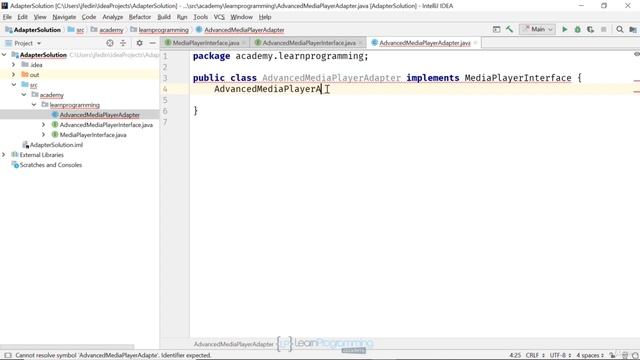Screen dimensions: 640x360
Task: Change CRLF line separator in status bar
Action: pyautogui.click(x=535, y=356)
